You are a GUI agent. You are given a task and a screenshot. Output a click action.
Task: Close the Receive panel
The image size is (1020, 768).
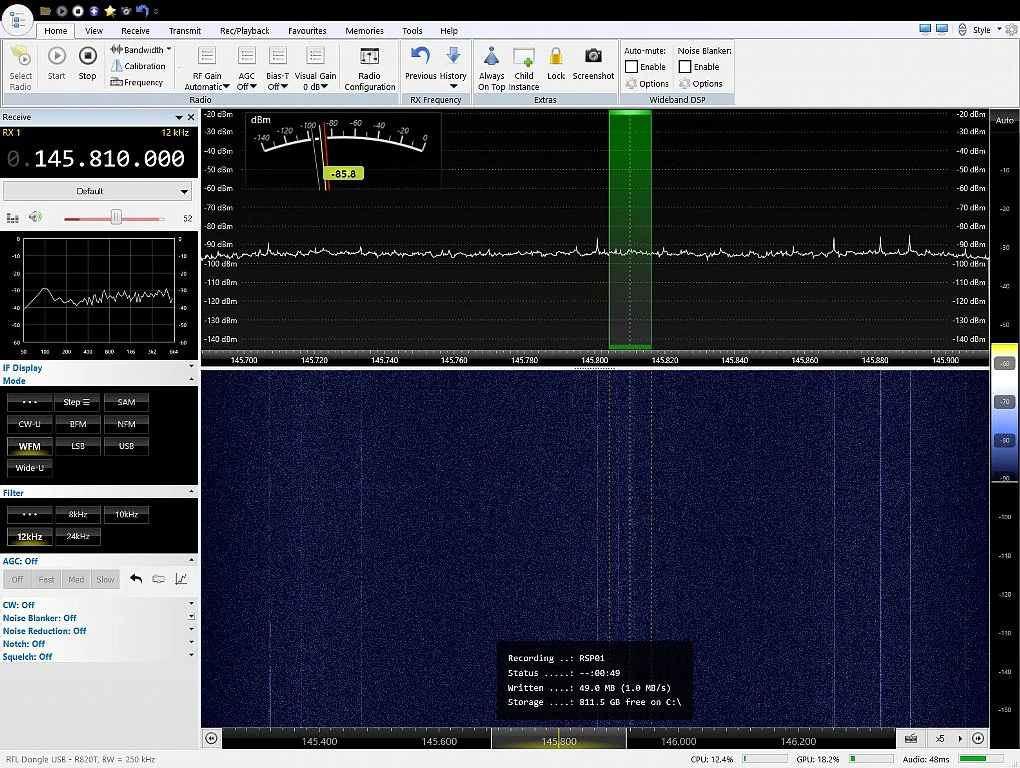point(191,117)
